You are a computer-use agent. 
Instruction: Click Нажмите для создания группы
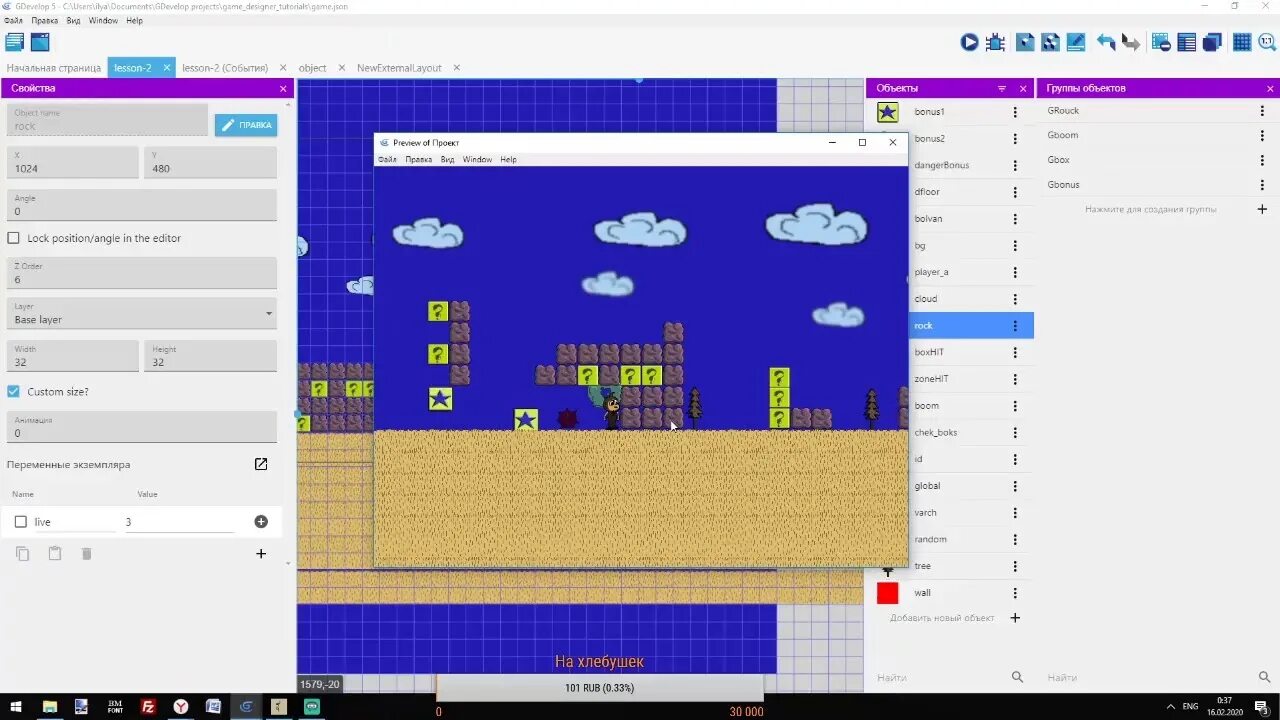(1151, 209)
